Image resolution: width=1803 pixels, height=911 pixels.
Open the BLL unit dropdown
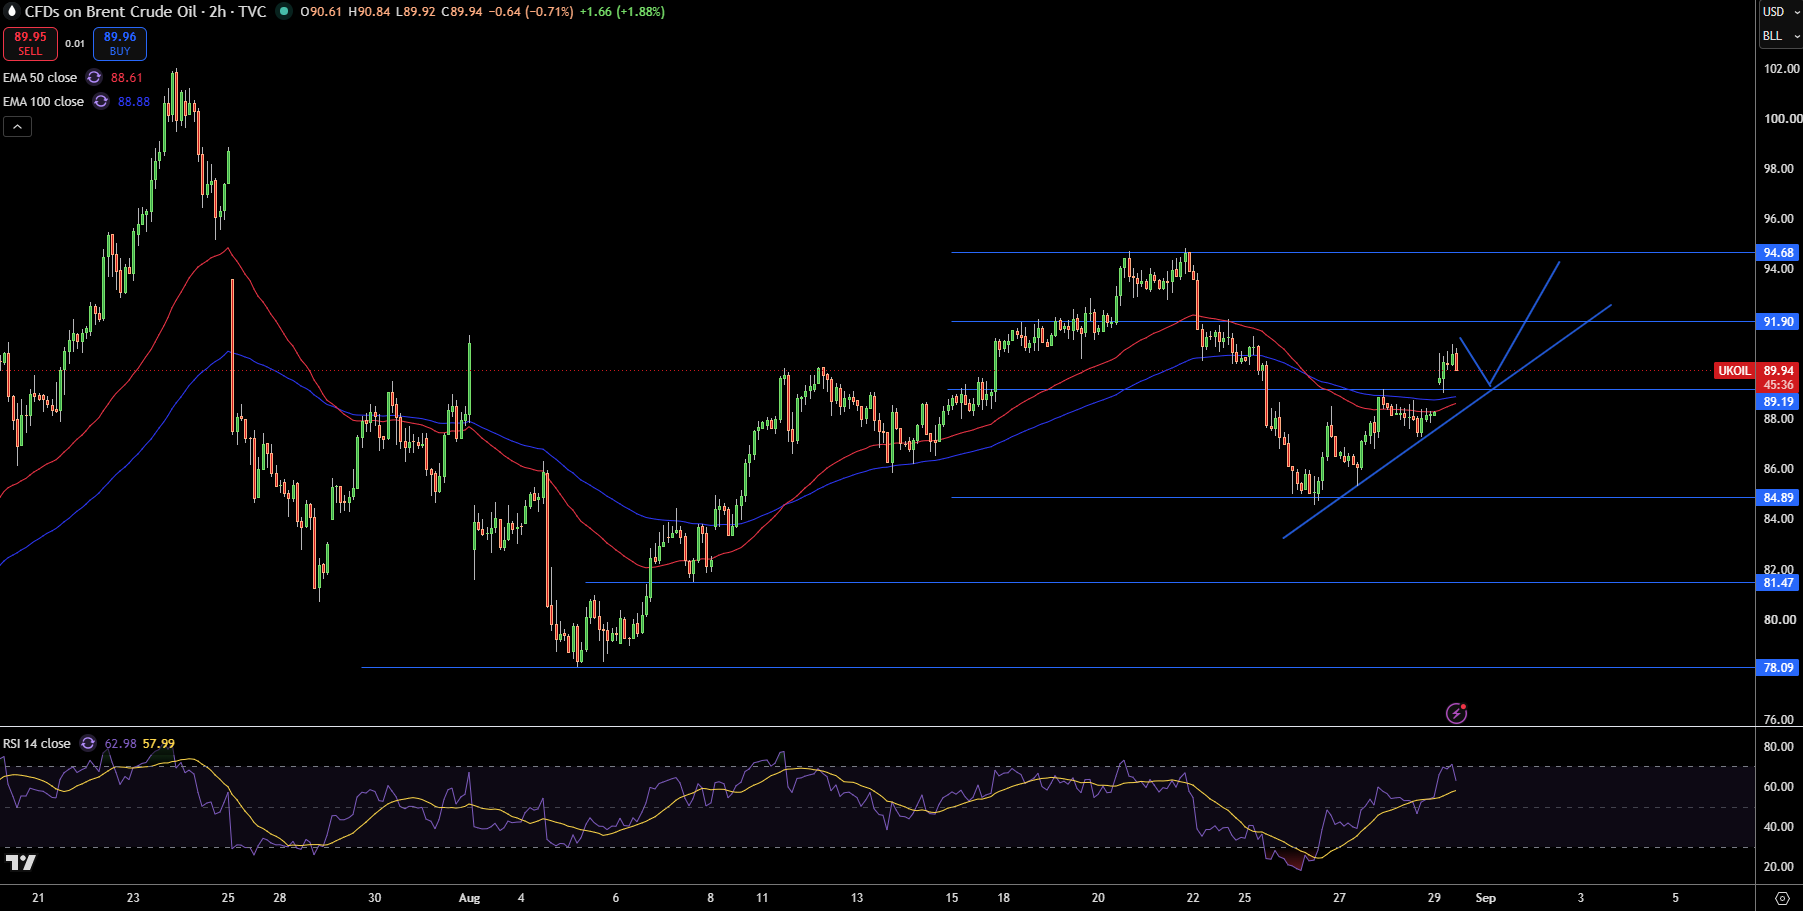(x=1779, y=36)
